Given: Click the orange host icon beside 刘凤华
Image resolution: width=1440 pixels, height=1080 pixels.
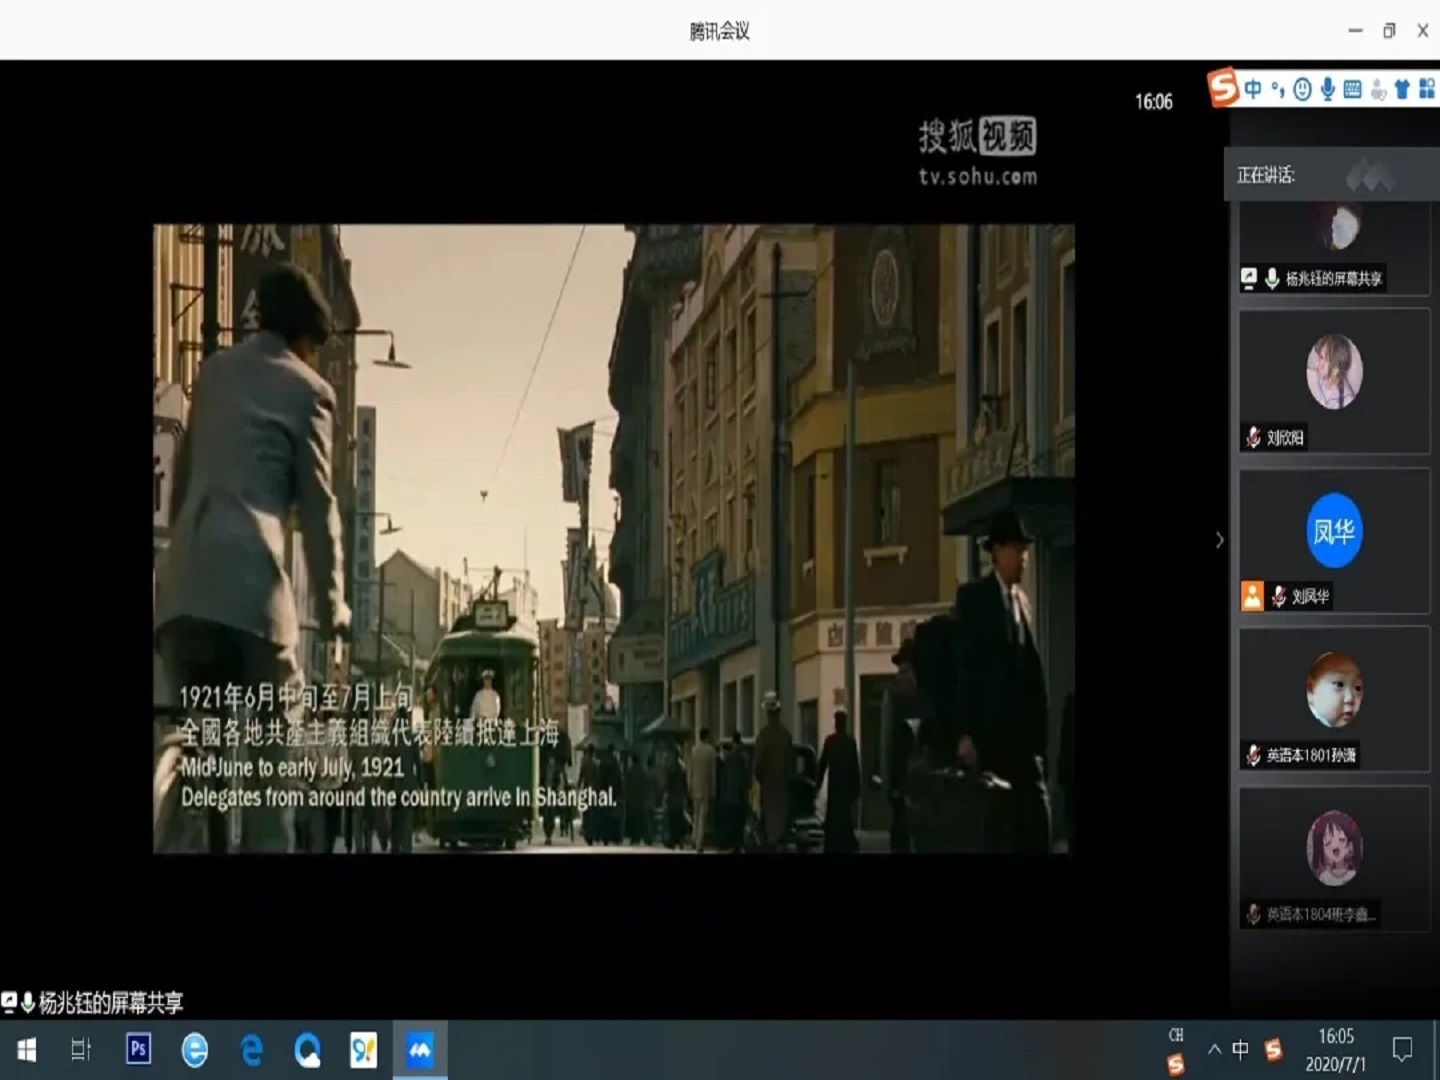Looking at the screenshot, I should coord(1252,596).
